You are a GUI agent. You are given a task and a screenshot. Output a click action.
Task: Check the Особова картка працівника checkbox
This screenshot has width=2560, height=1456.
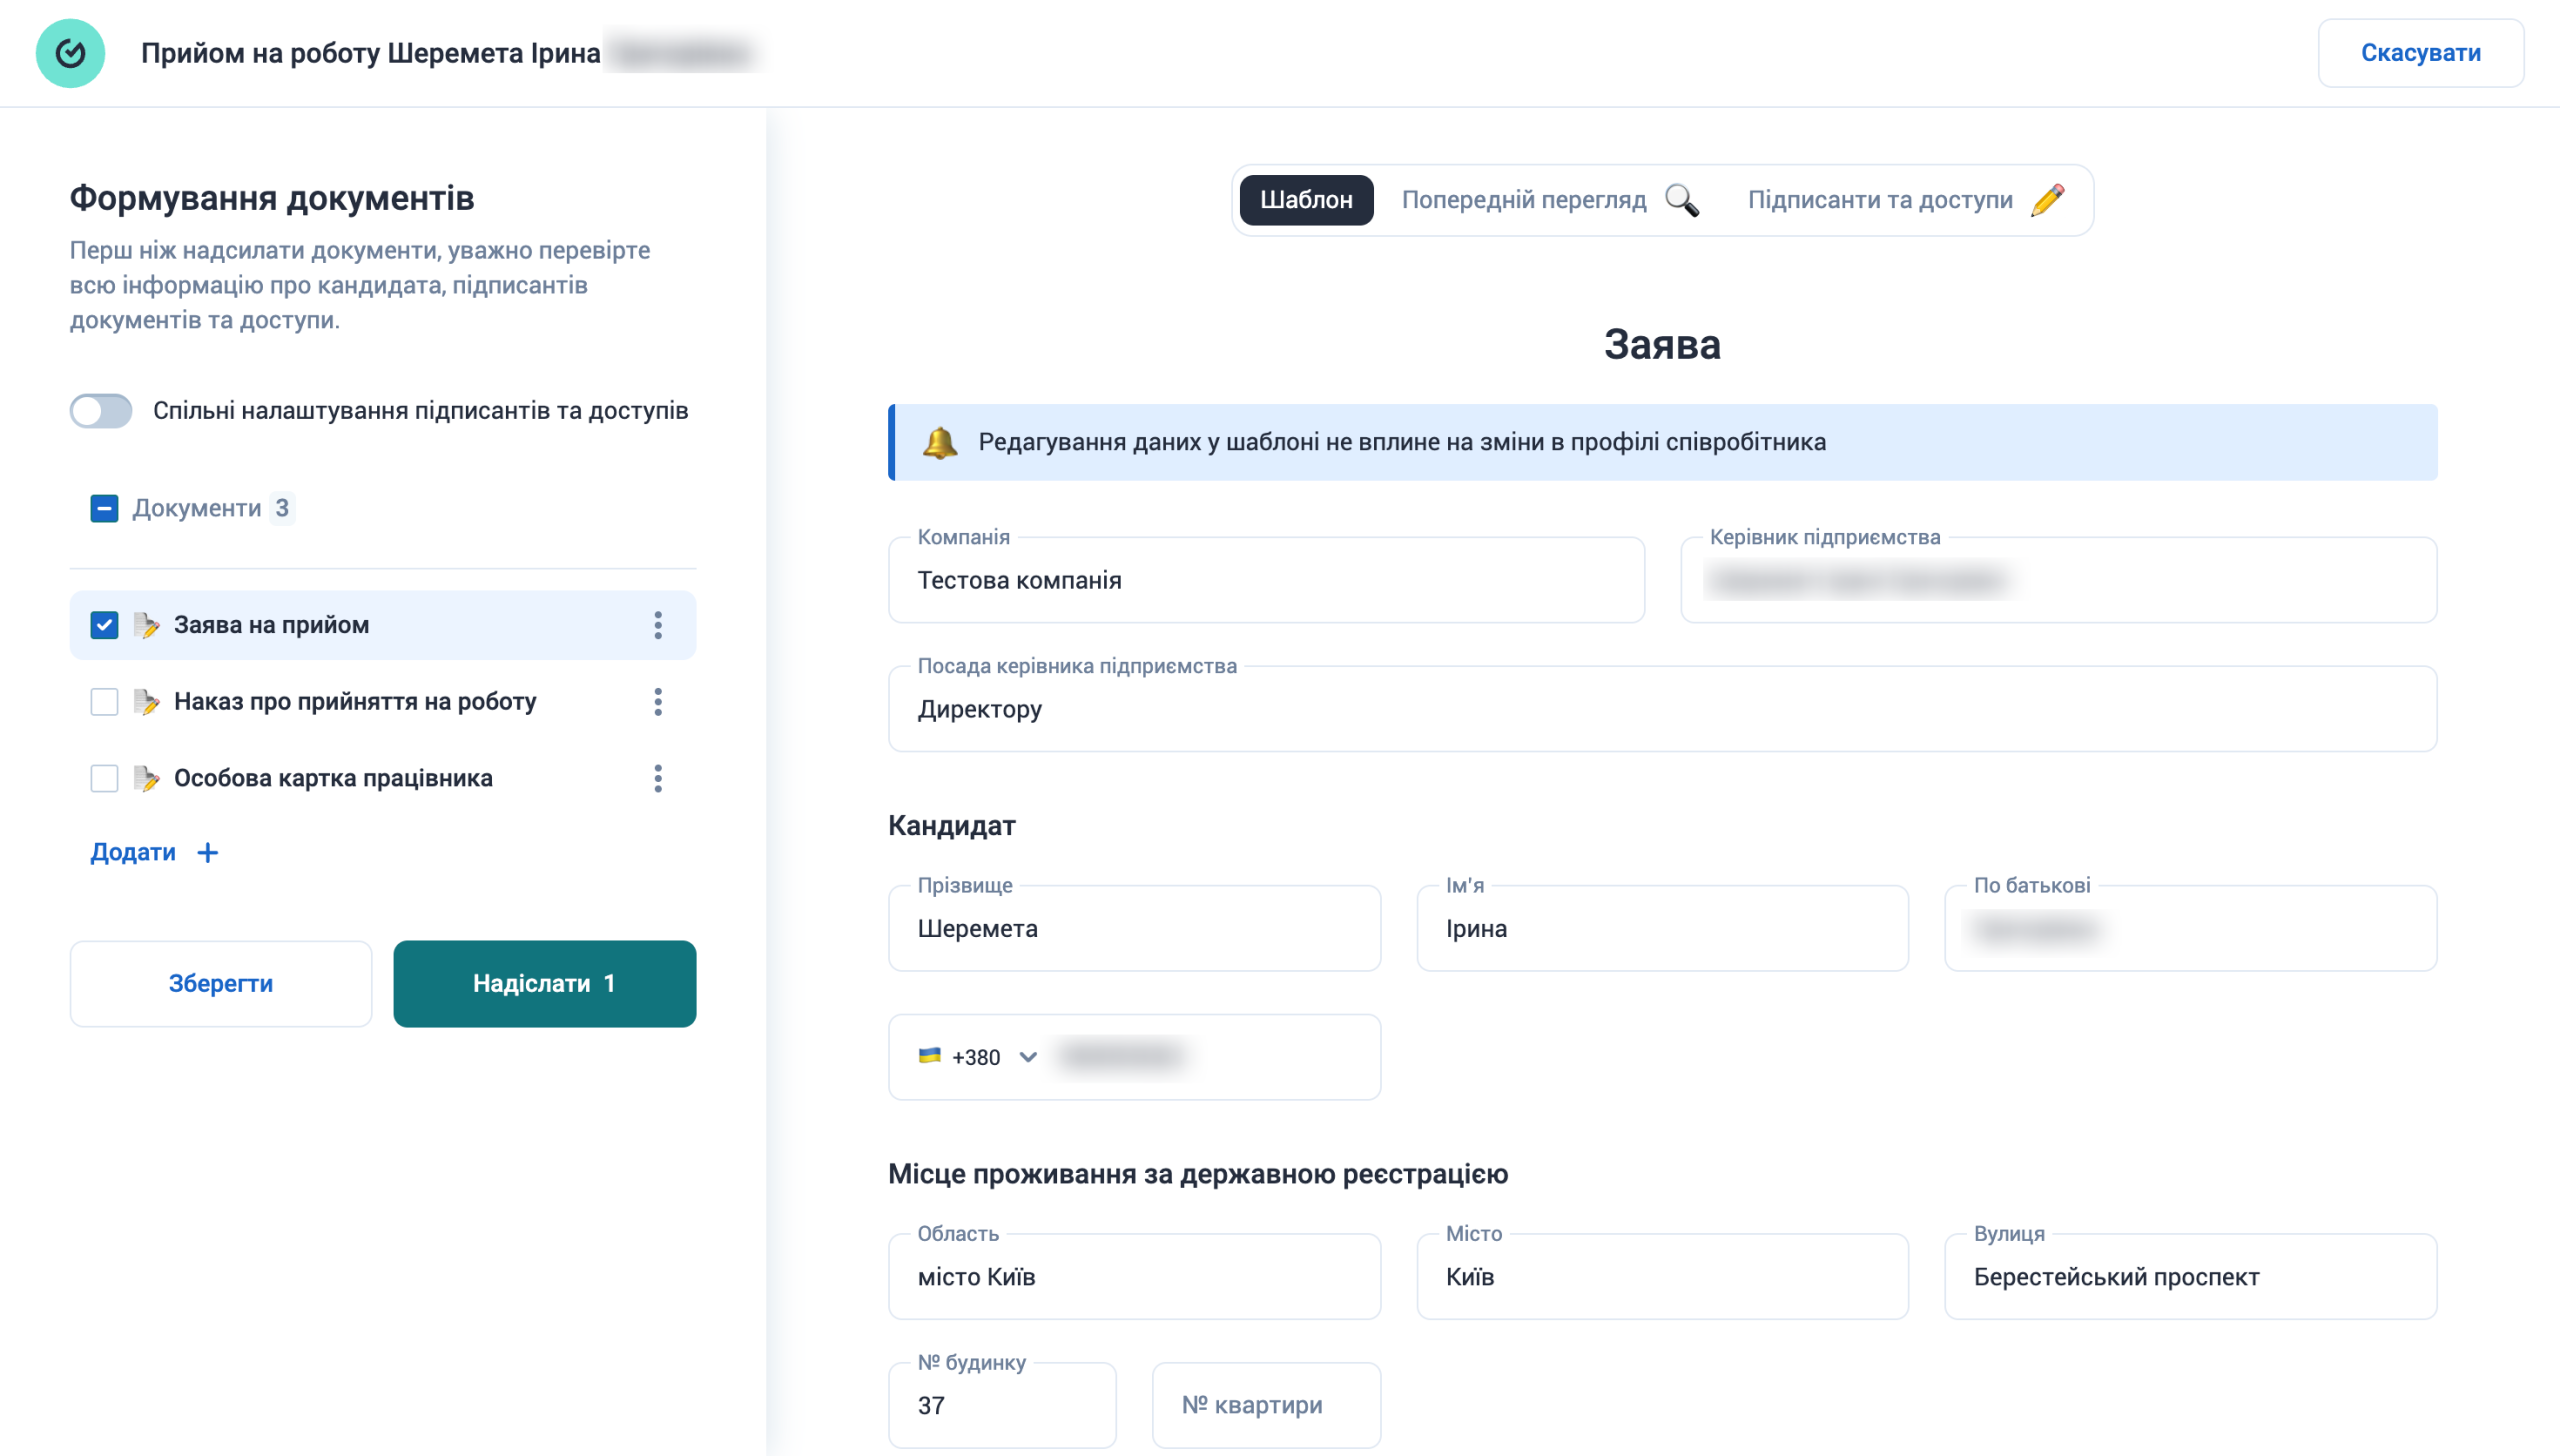[x=104, y=779]
